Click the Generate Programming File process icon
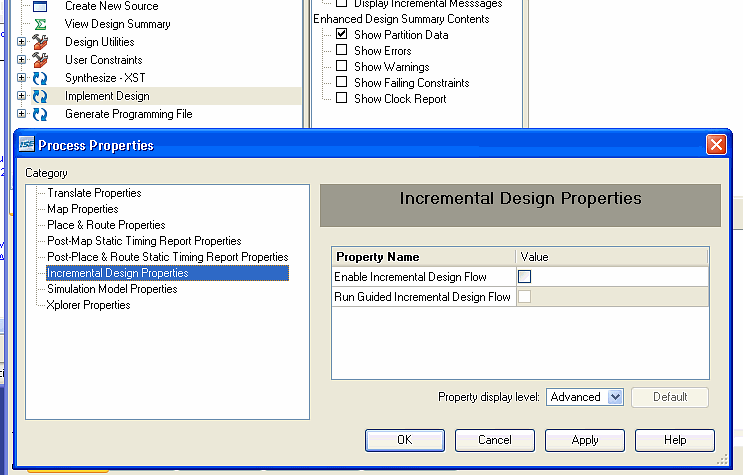The image size is (743, 475). (x=40, y=114)
